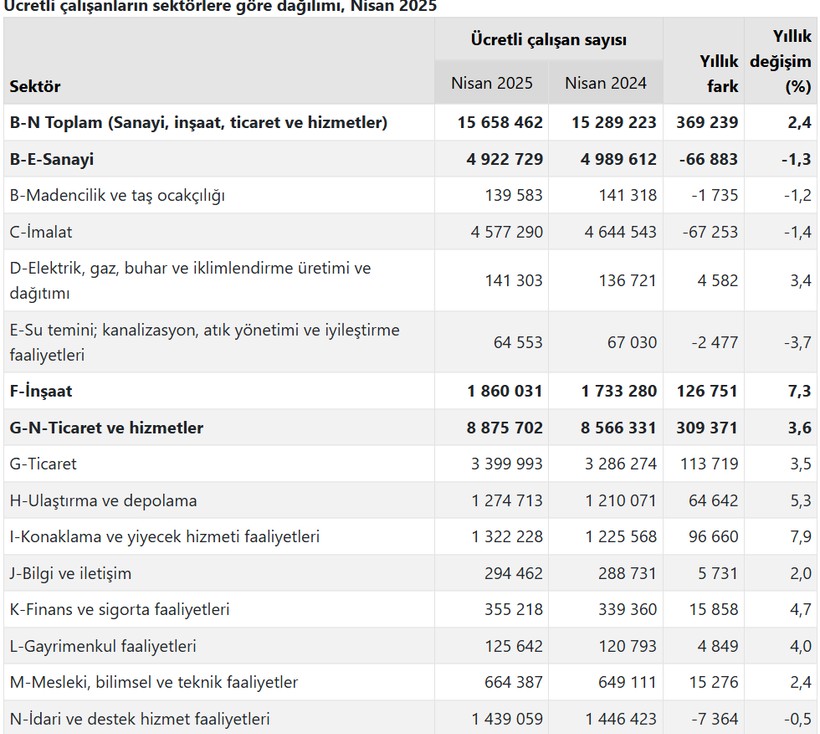
Task: Select the K-Finans ve sigorta faaliyetleri row
Action: 410,609
